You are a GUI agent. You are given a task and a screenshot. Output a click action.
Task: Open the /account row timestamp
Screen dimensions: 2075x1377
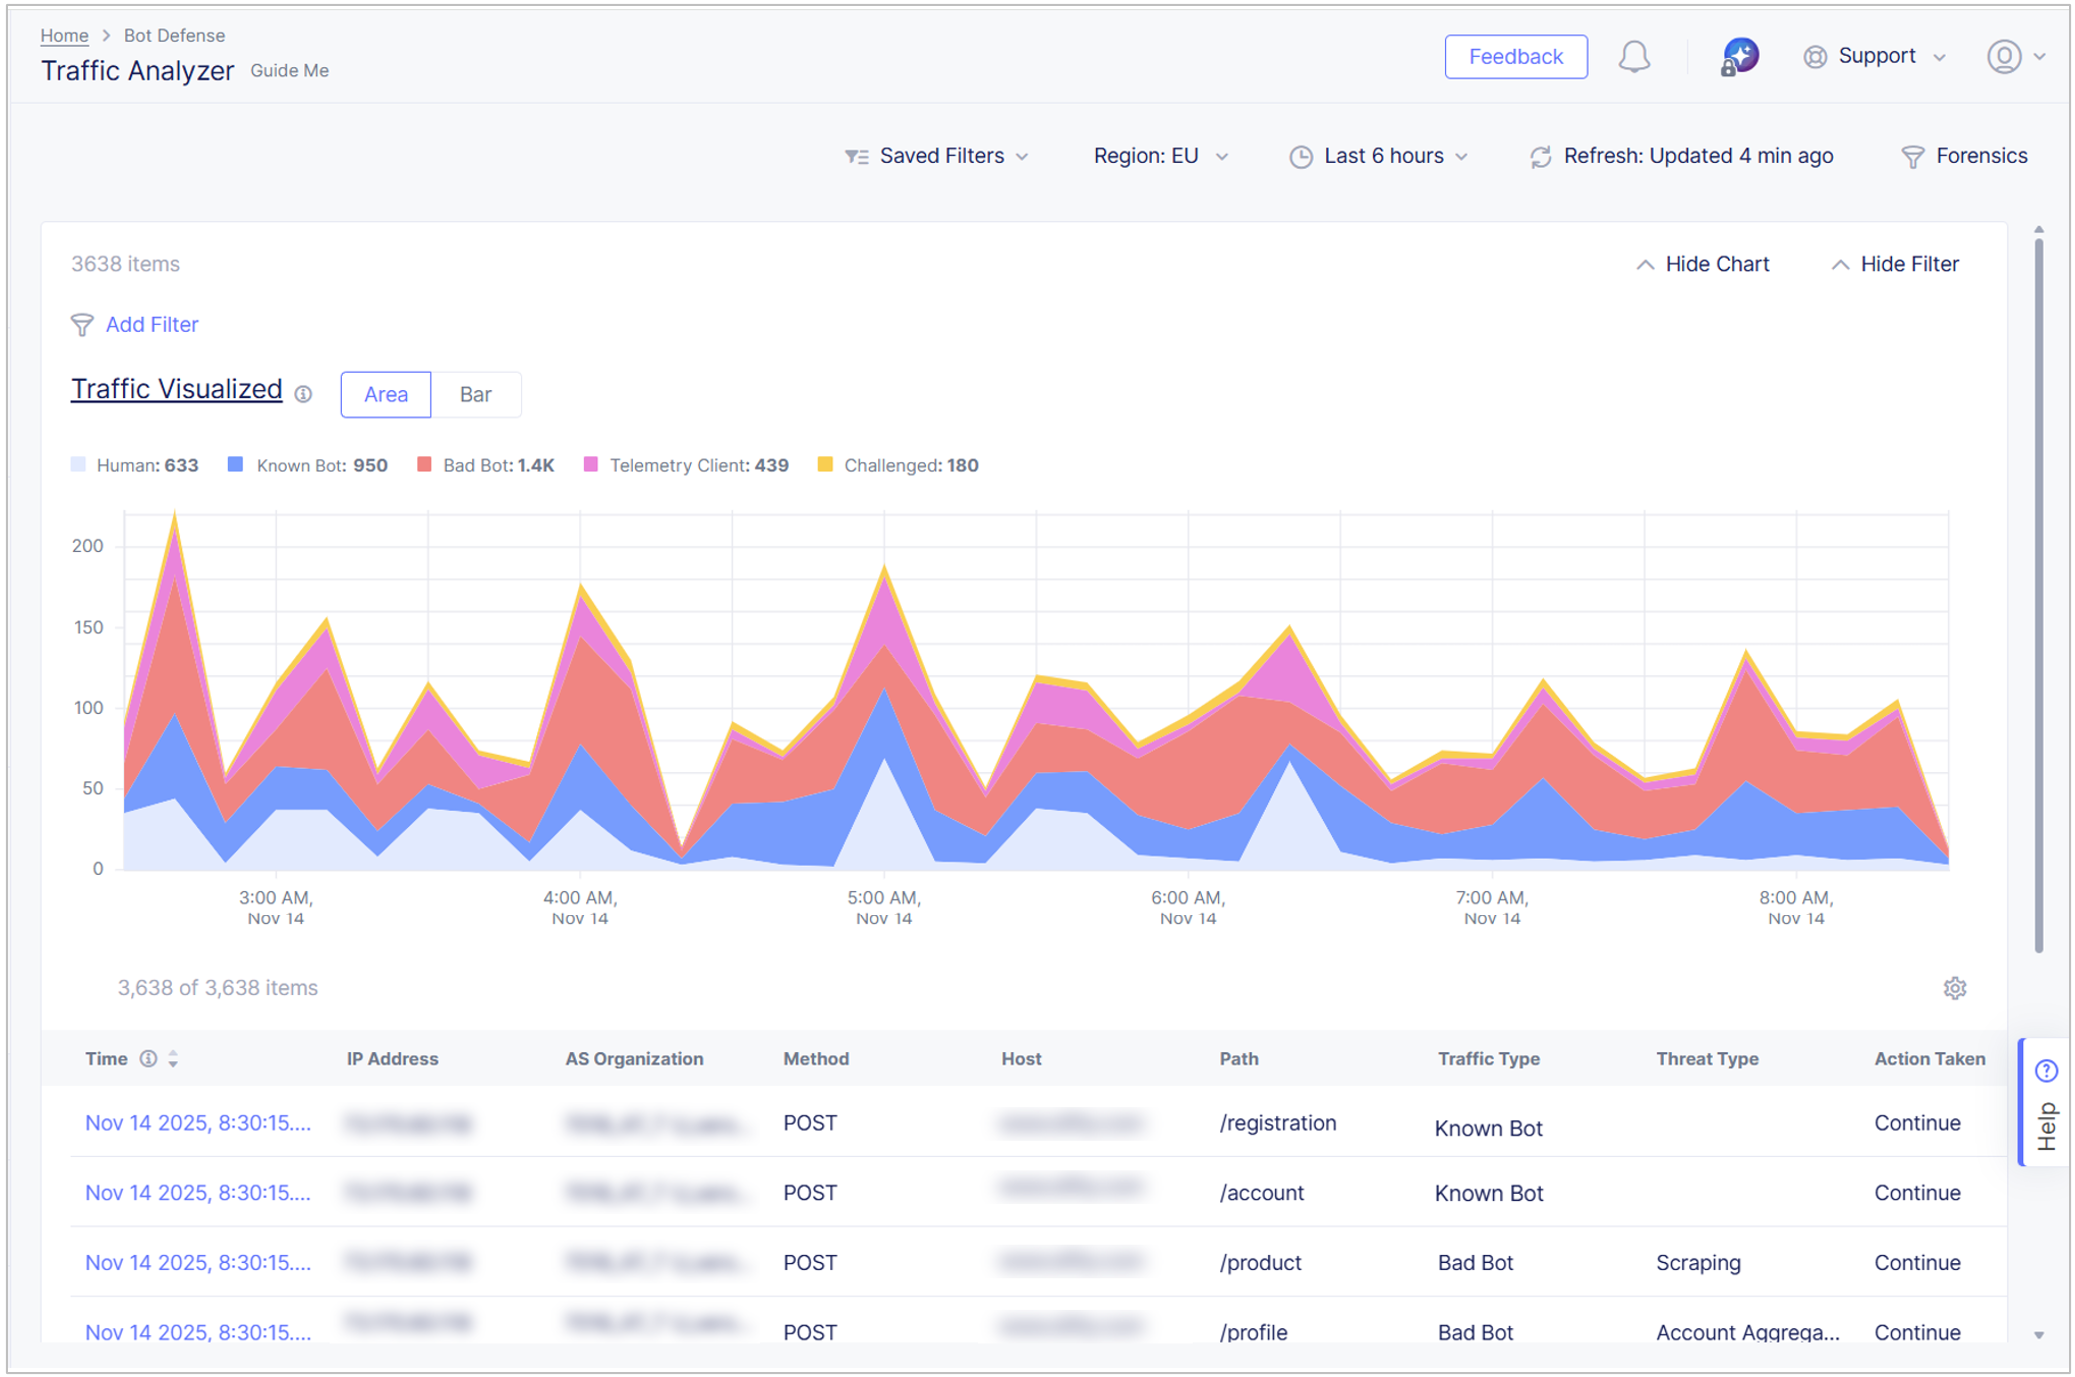(x=197, y=1193)
